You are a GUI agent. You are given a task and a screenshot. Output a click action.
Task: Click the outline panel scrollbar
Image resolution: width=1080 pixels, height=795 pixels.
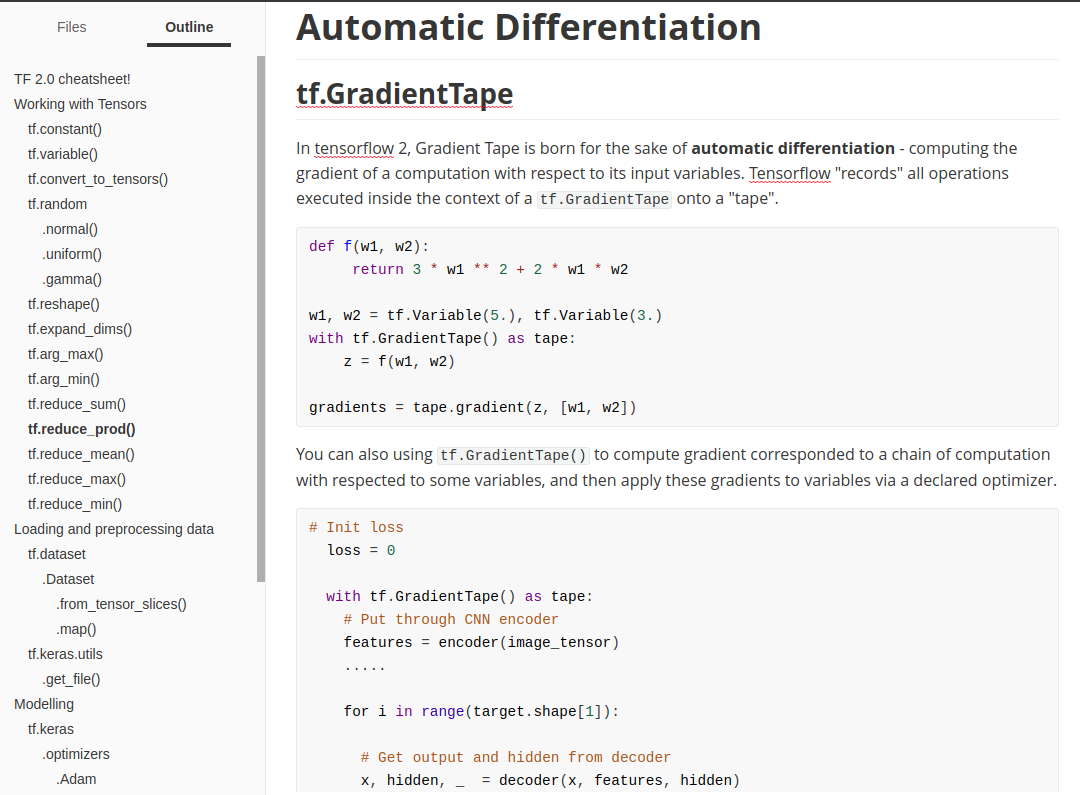pyautogui.click(x=261, y=319)
